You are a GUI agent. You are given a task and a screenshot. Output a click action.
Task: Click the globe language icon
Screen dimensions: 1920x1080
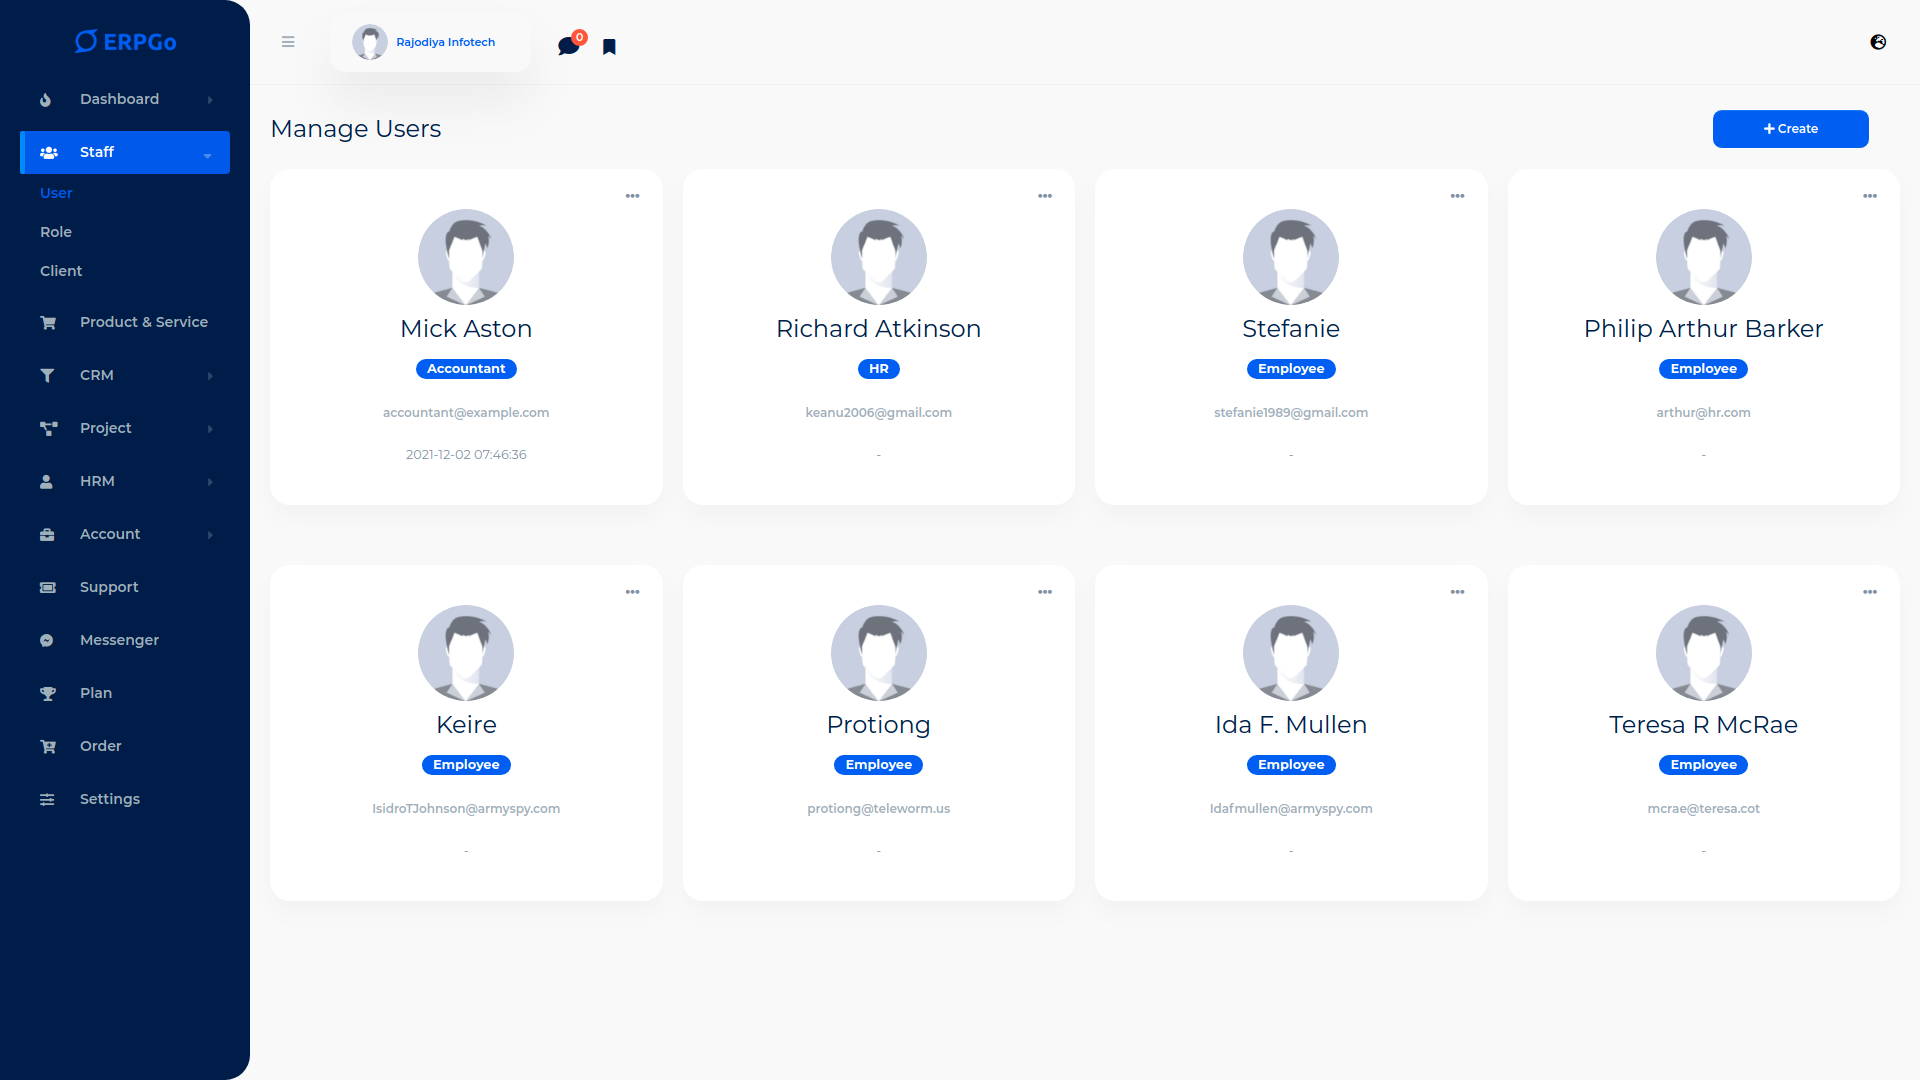pyautogui.click(x=1878, y=42)
